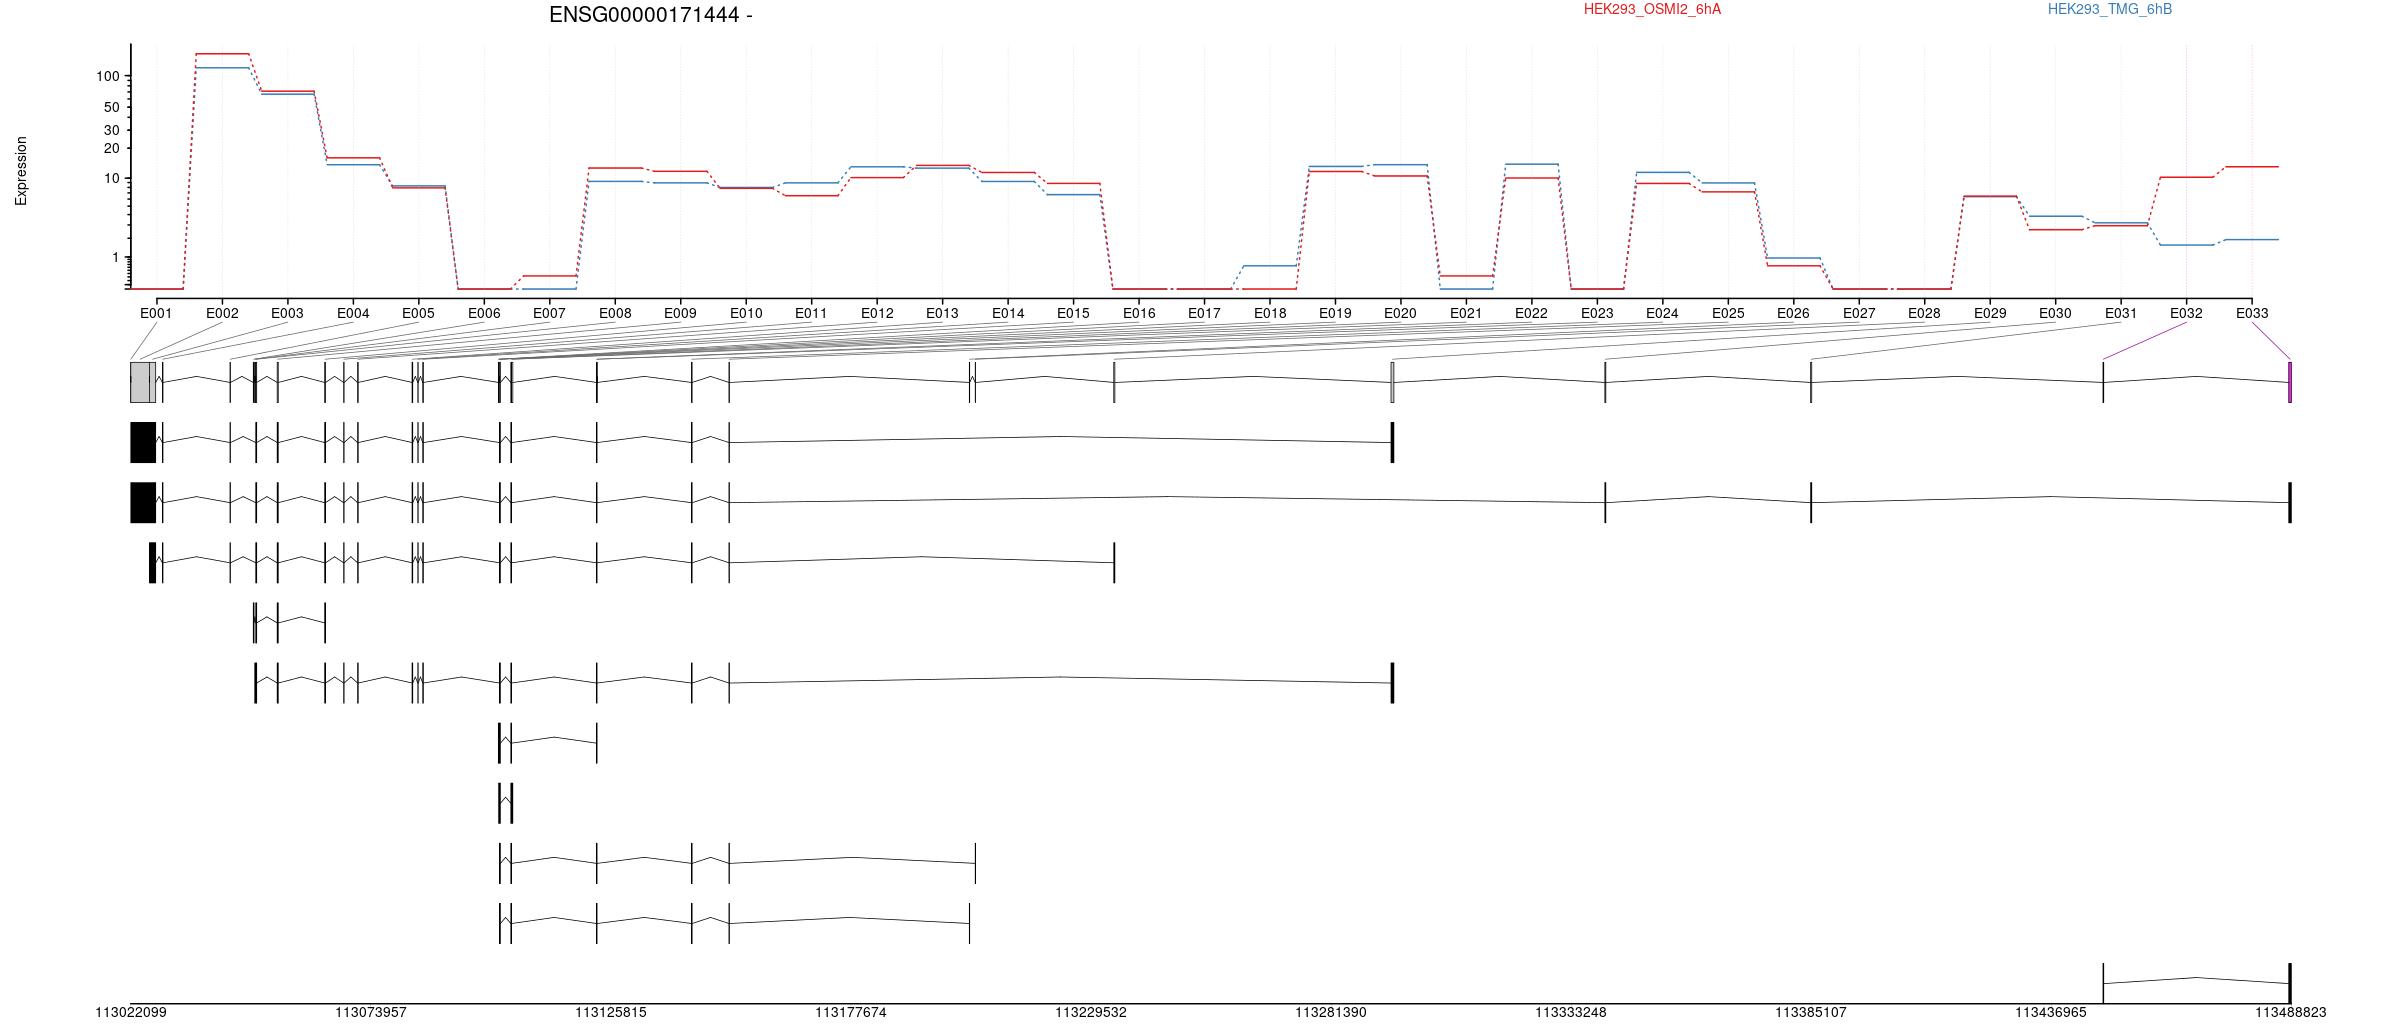The image size is (2400, 1030).
Task: Click genomic coordinate 113125815
Action: click(x=611, y=1013)
